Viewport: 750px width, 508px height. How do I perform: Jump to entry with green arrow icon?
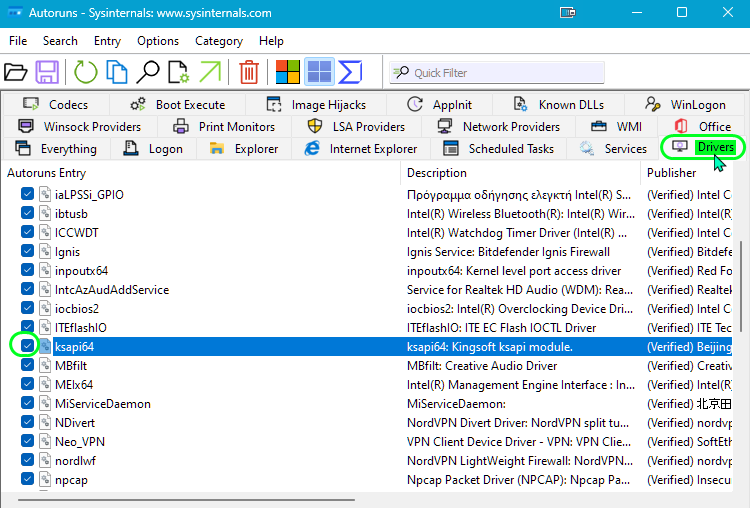coord(210,73)
